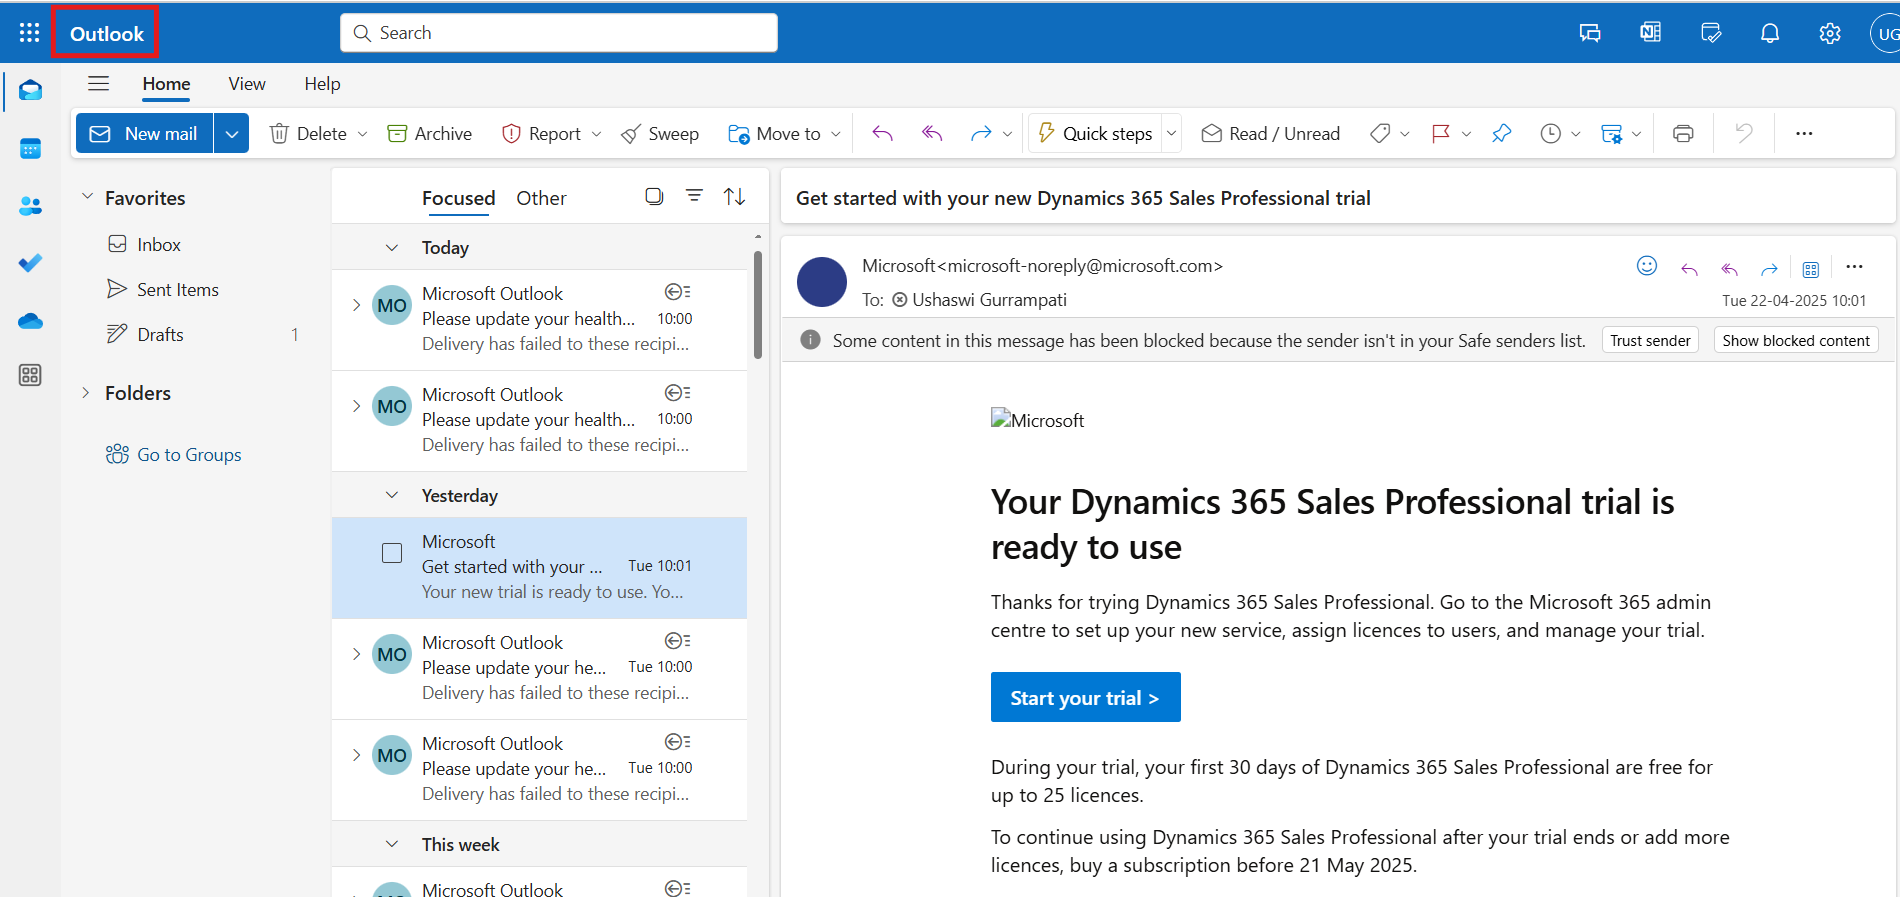Image resolution: width=1900 pixels, height=897 pixels.
Task: Open the People contacts icon
Action: click(x=30, y=206)
